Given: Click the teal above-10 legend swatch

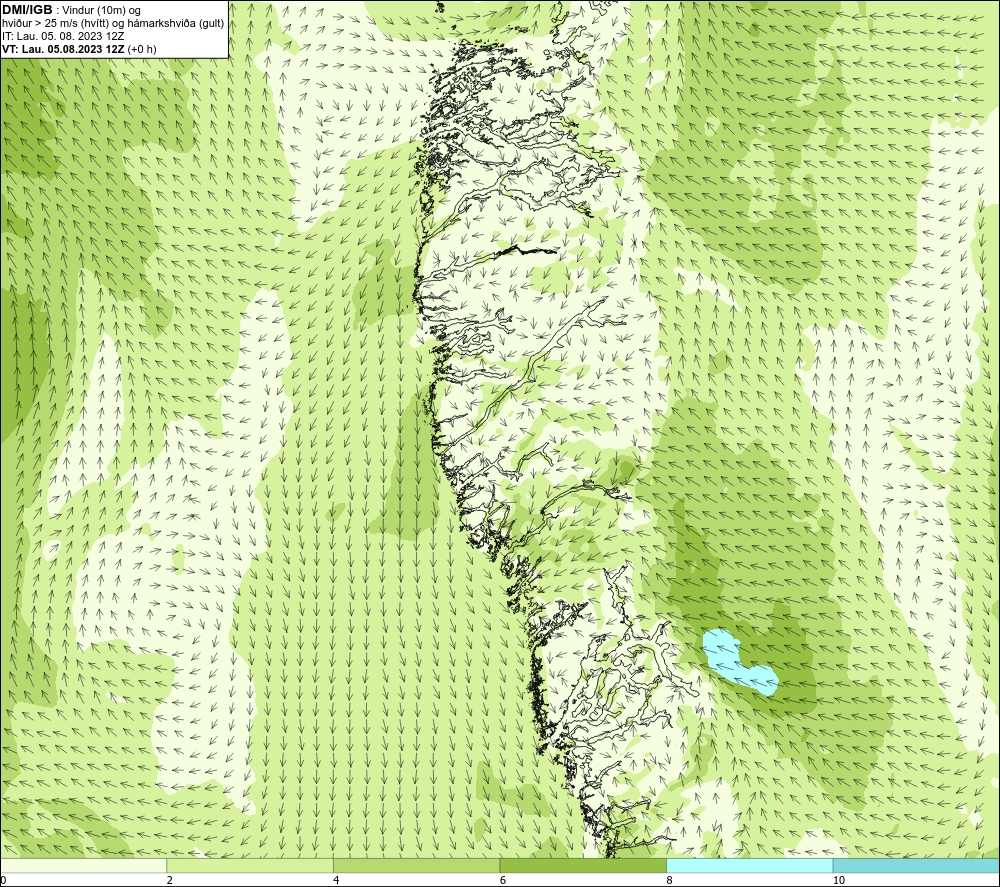Looking at the screenshot, I should point(916,865).
